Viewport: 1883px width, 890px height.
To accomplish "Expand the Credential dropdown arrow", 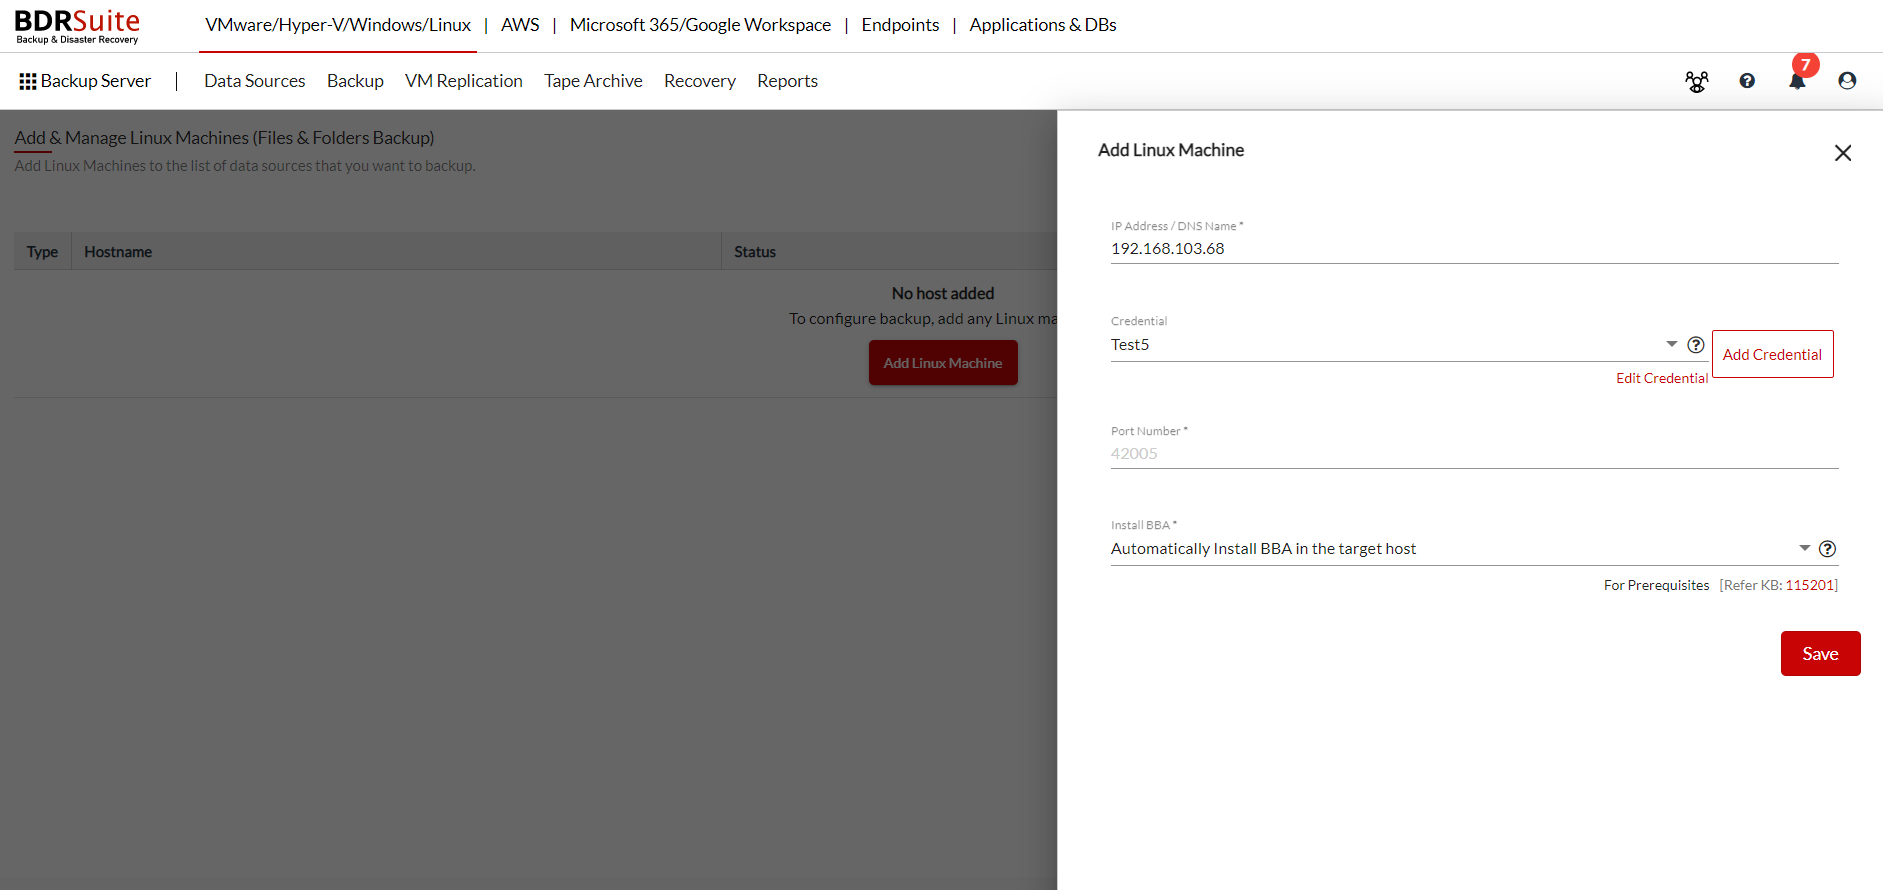I will click(1672, 344).
